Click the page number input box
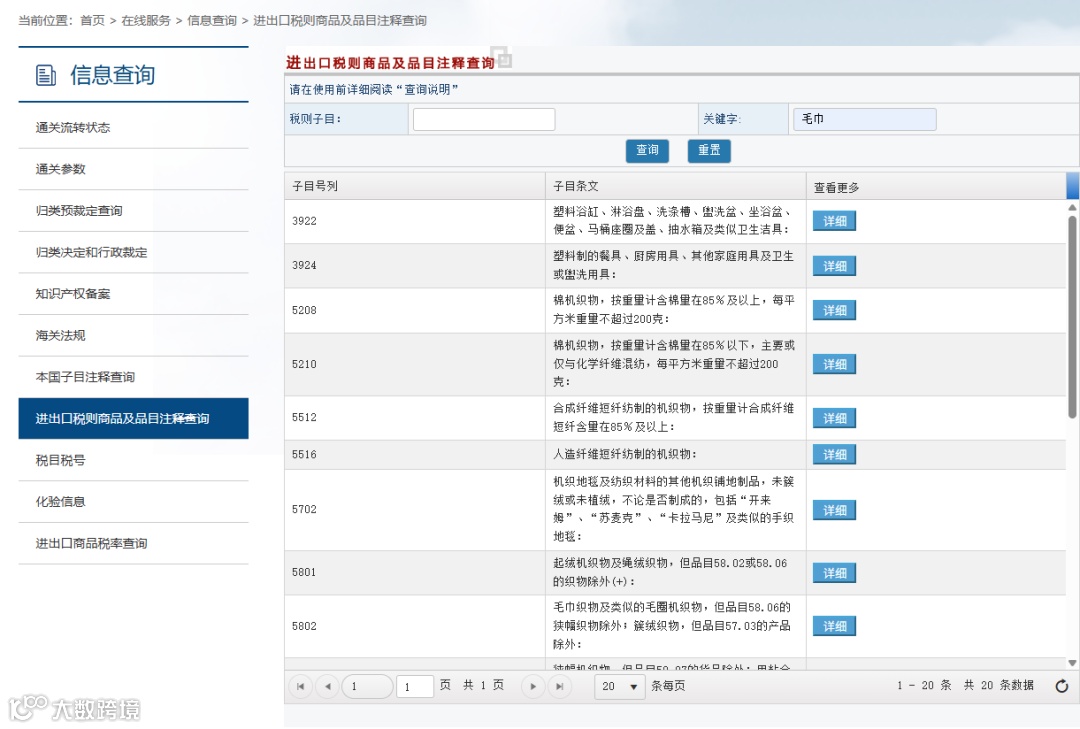 pos(415,686)
